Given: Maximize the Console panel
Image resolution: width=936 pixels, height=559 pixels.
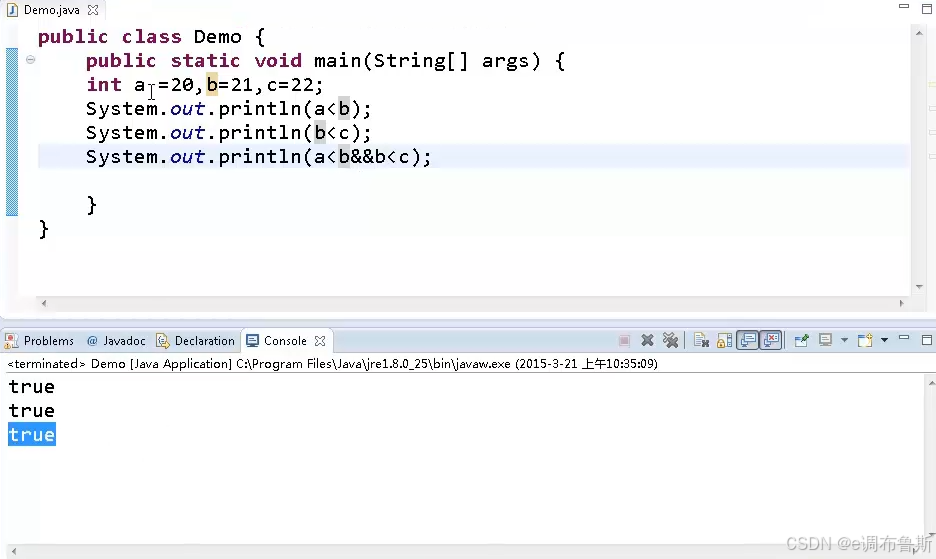Looking at the screenshot, I should pos(926,340).
